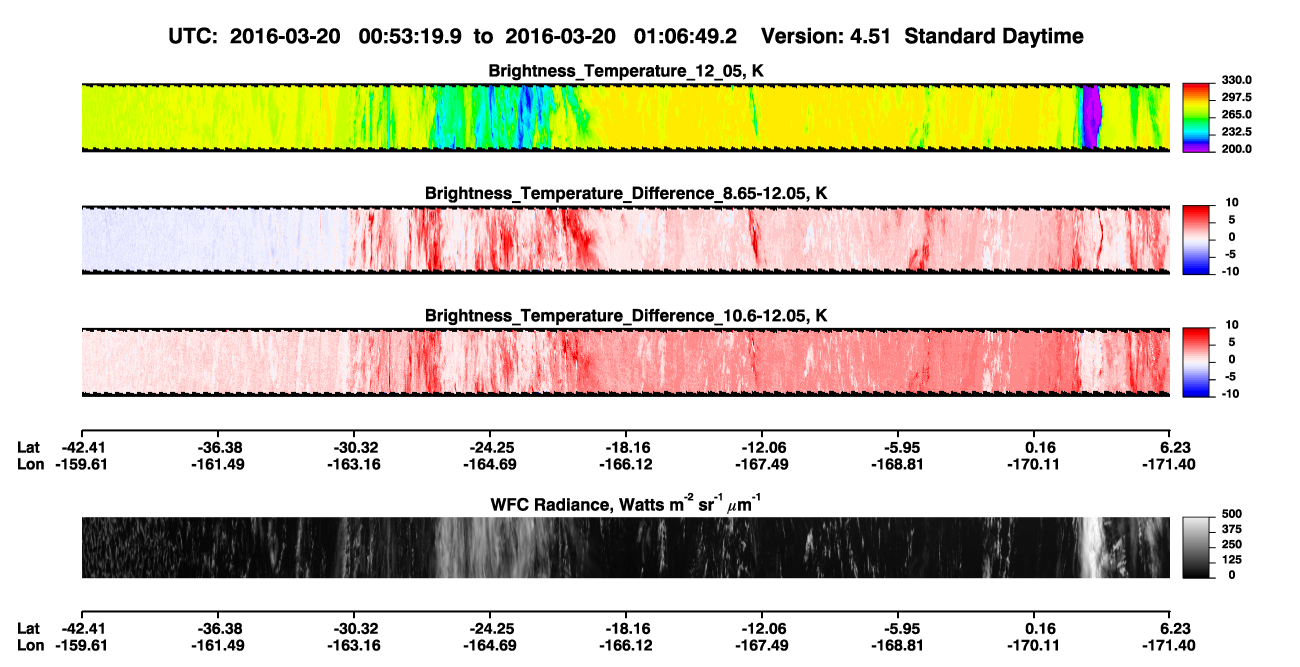
Task: Click upper axis longitude value -166.12
Action: (625, 464)
